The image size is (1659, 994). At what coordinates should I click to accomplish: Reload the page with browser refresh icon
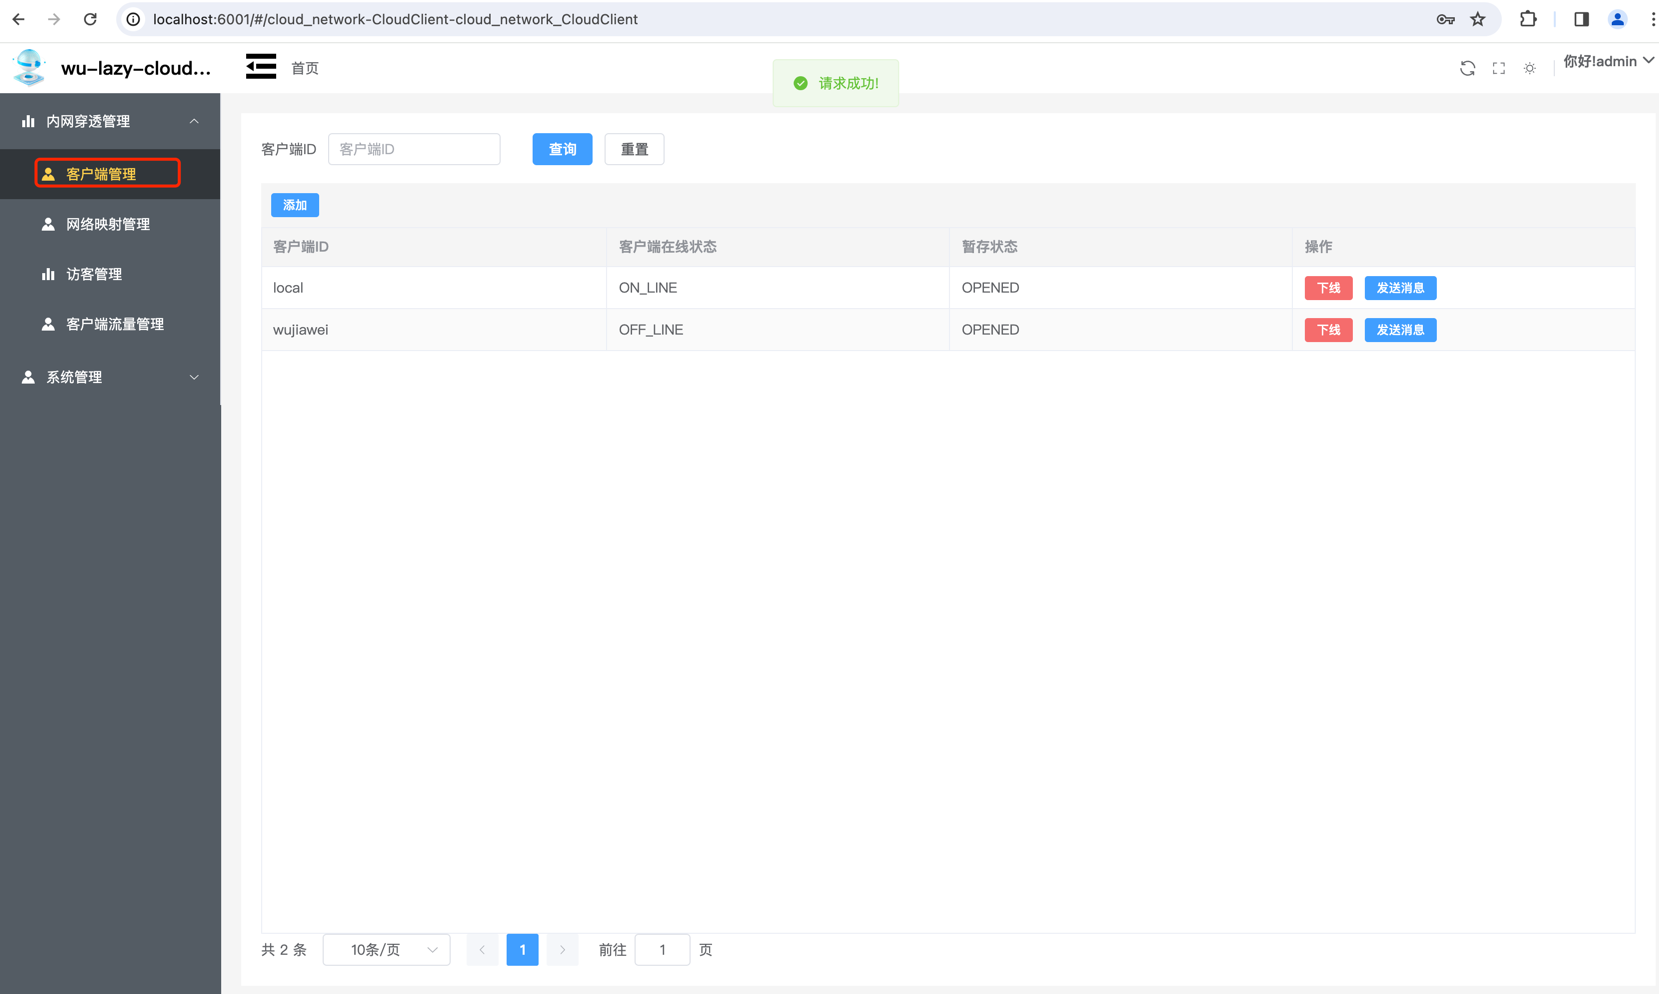pyautogui.click(x=90, y=19)
